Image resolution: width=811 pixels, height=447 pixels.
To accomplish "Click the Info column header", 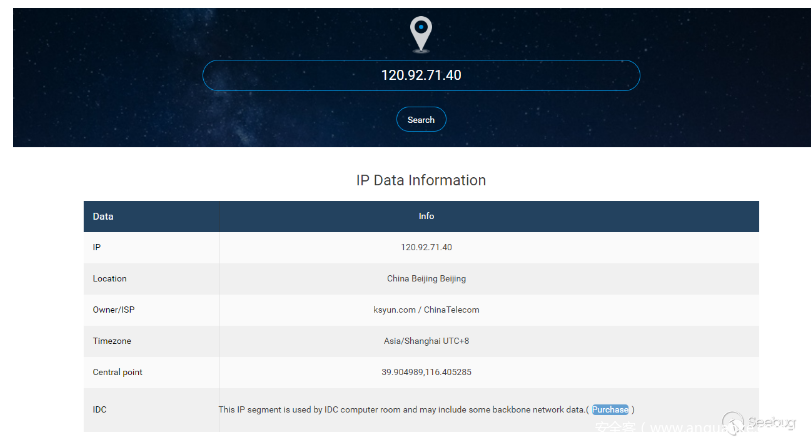I will coord(426,216).
